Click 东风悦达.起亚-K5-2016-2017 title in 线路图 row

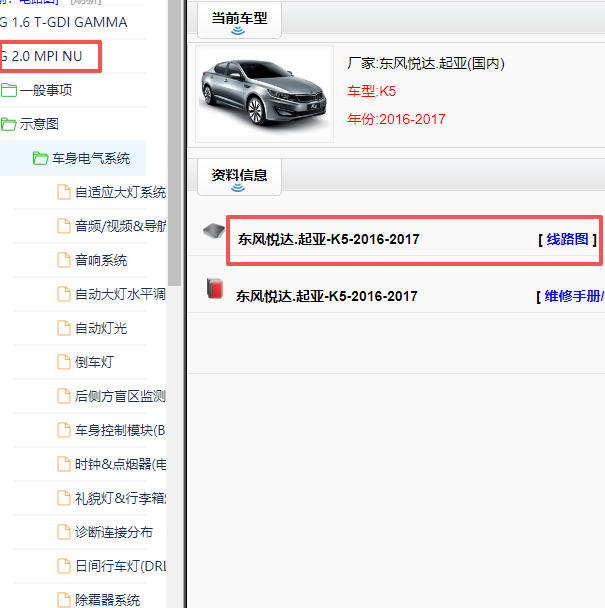pyautogui.click(x=328, y=239)
